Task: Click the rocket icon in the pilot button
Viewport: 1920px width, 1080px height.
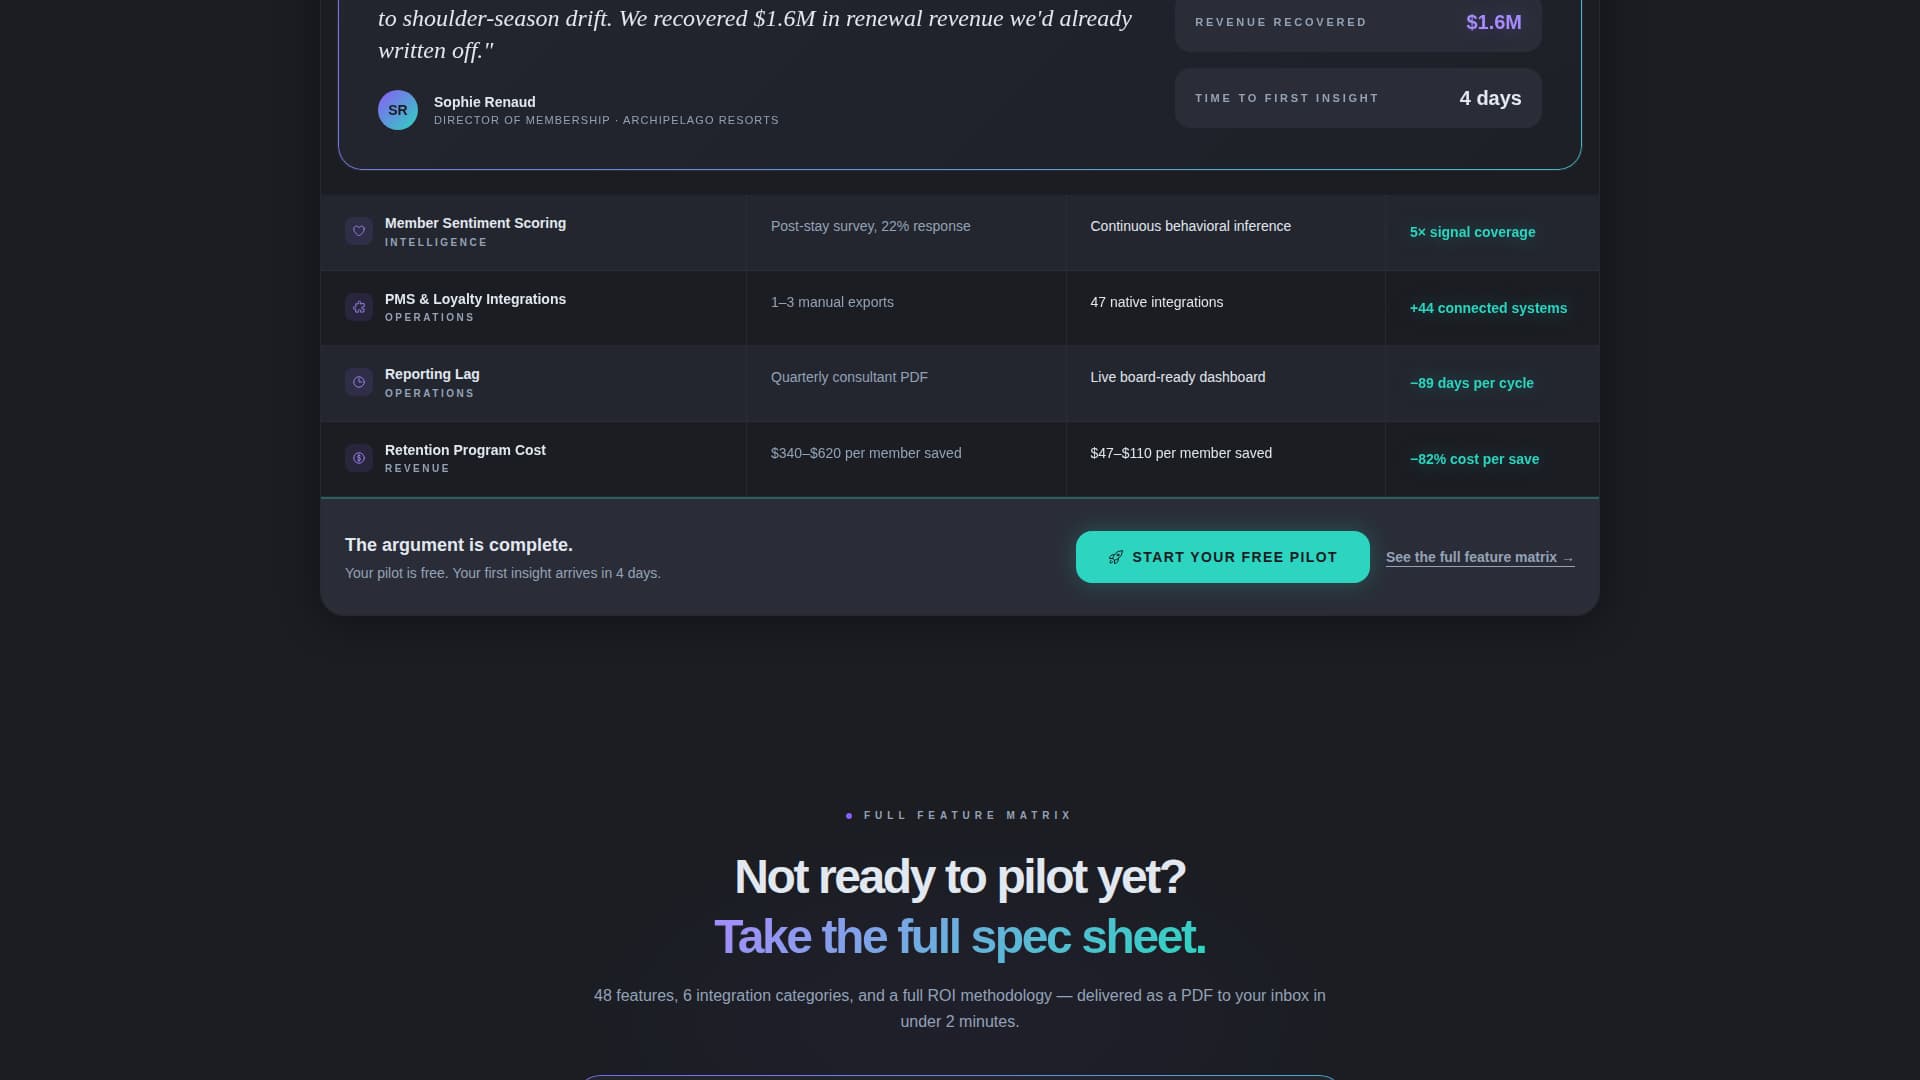Action: tap(1116, 557)
